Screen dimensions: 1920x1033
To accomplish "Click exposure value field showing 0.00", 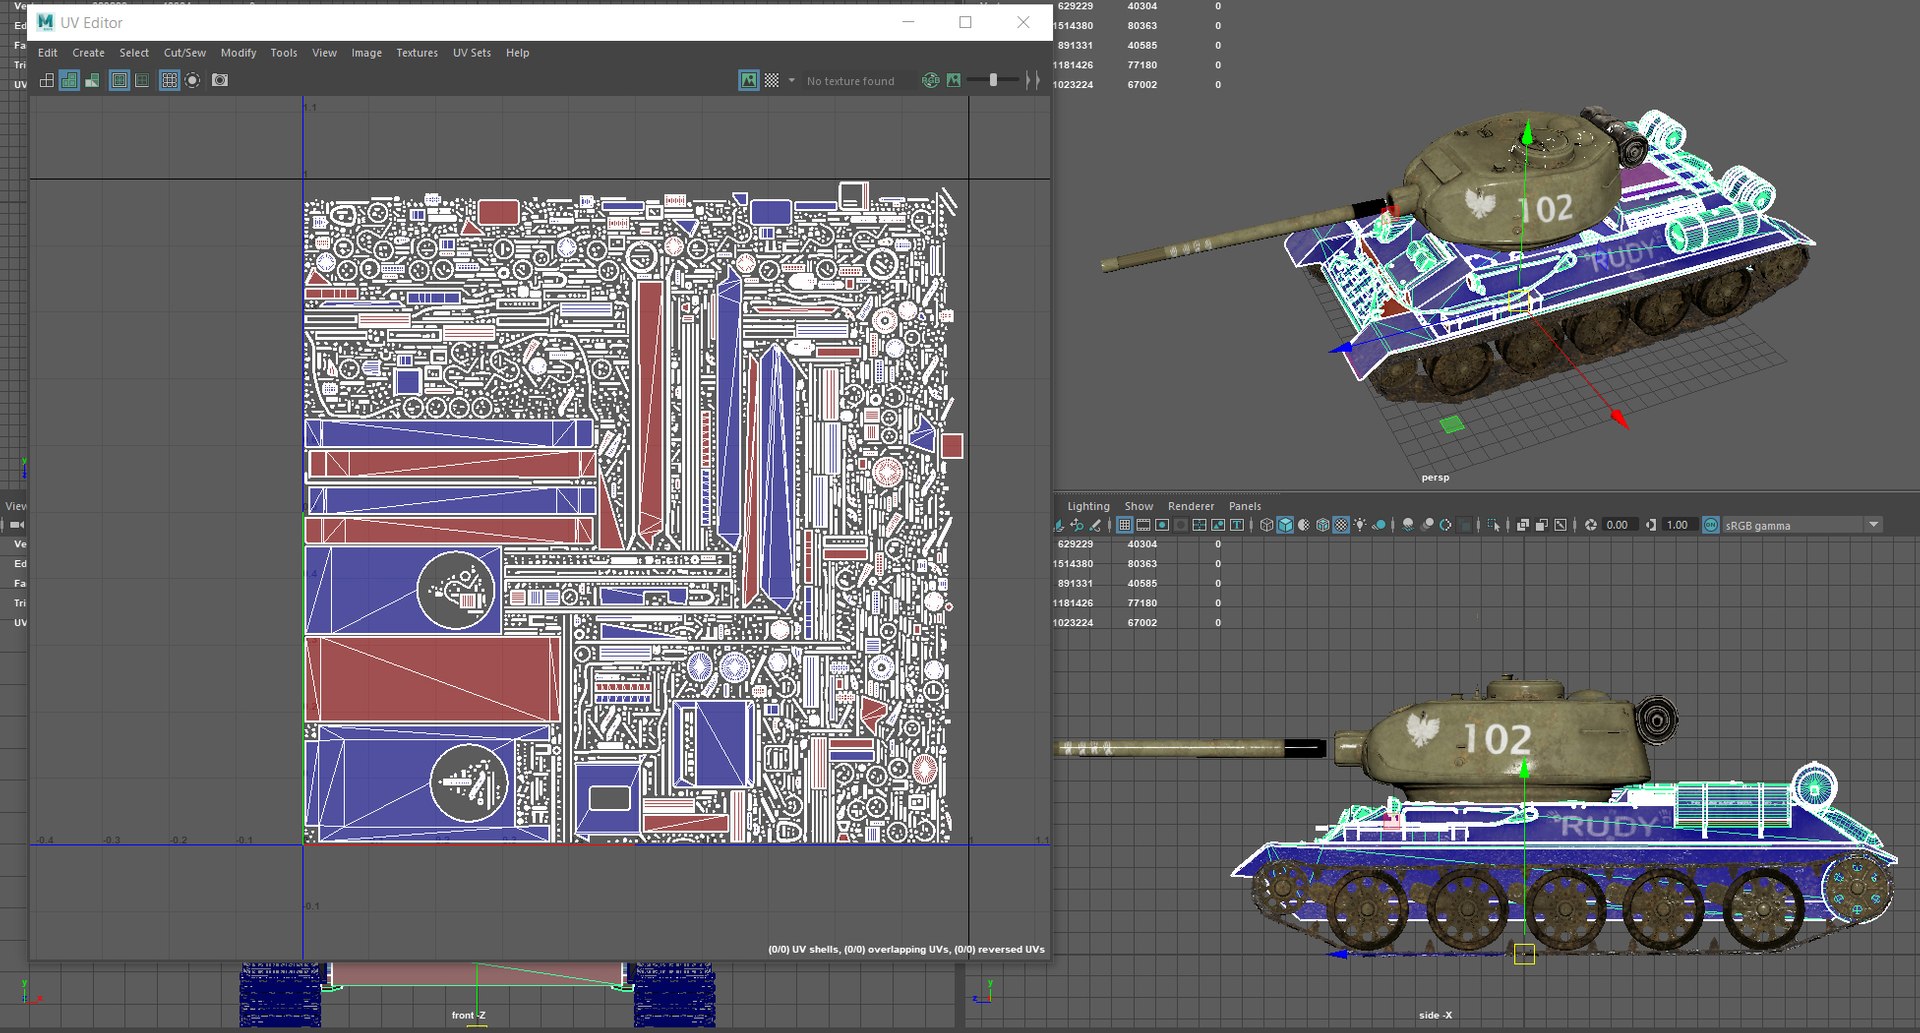I will pos(1620,525).
